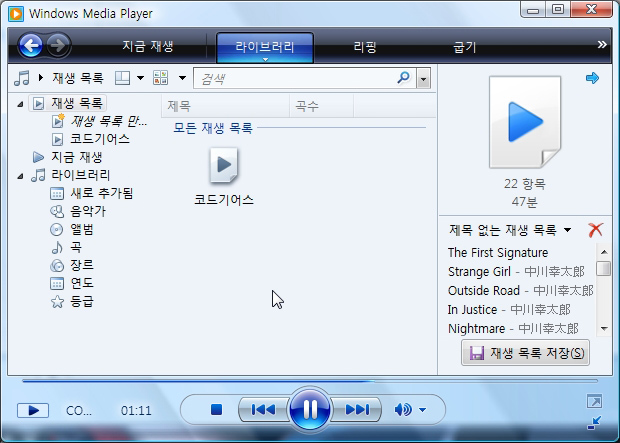This screenshot has height=443, width=620.
Task: Open the view options dropdown arrow
Action: pos(182,78)
